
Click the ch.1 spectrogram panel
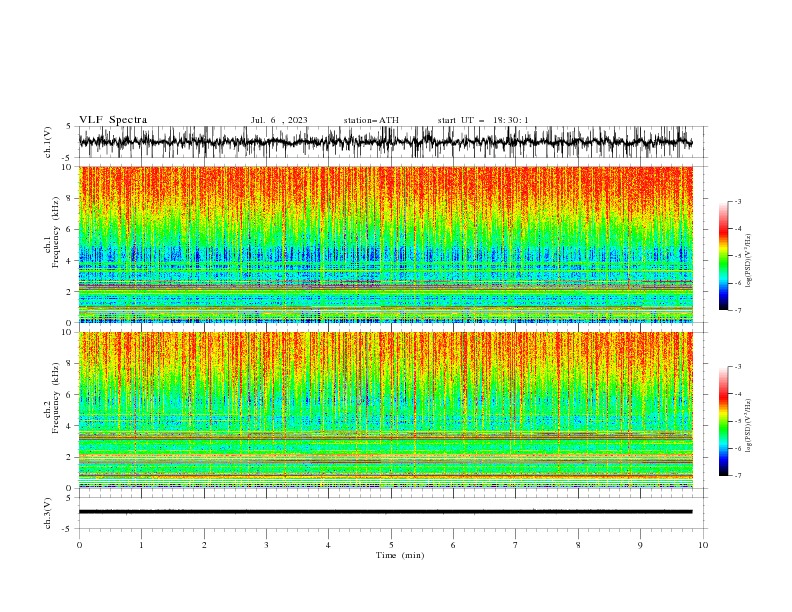coord(385,244)
